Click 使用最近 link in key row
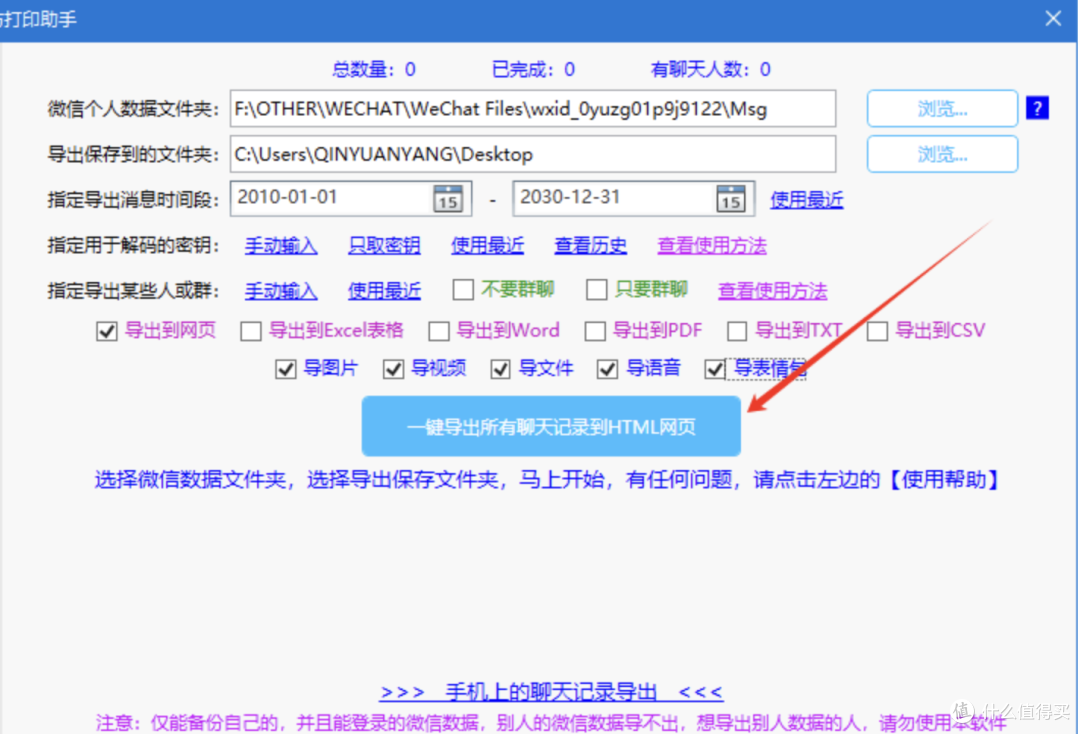Viewport: 1080px width, 734px height. 488,245
